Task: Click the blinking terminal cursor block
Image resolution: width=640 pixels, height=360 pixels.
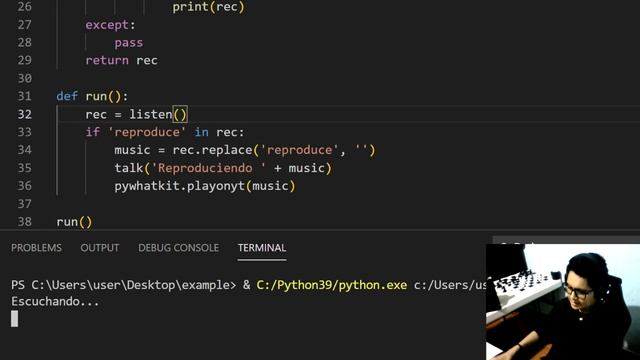Action: (x=14, y=319)
